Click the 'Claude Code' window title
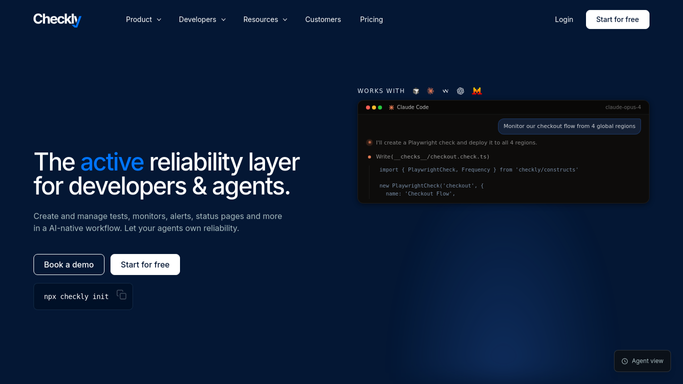The width and height of the screenshot is (683, 384). click(x=413, y=107)
